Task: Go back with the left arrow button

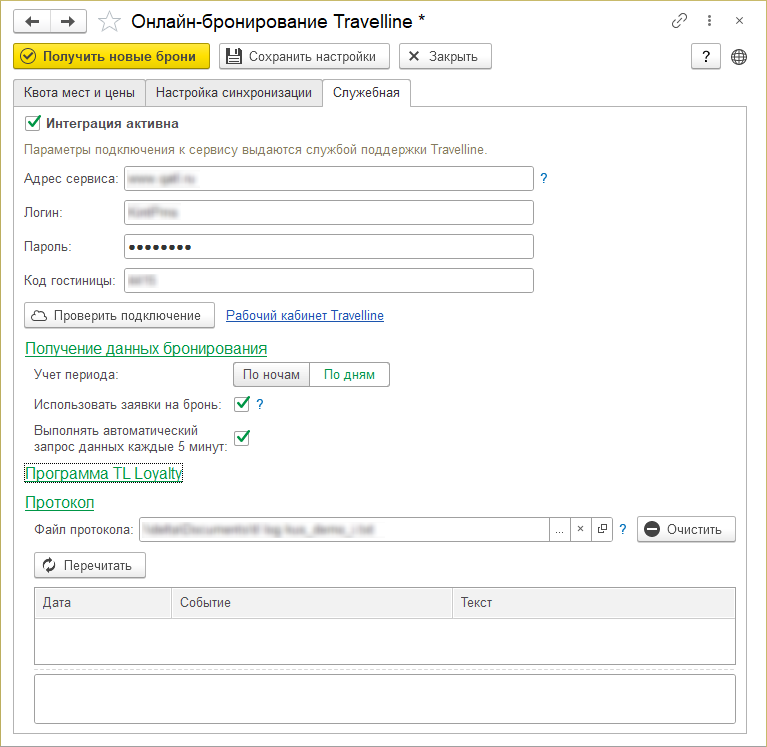Action: (32, 22)
